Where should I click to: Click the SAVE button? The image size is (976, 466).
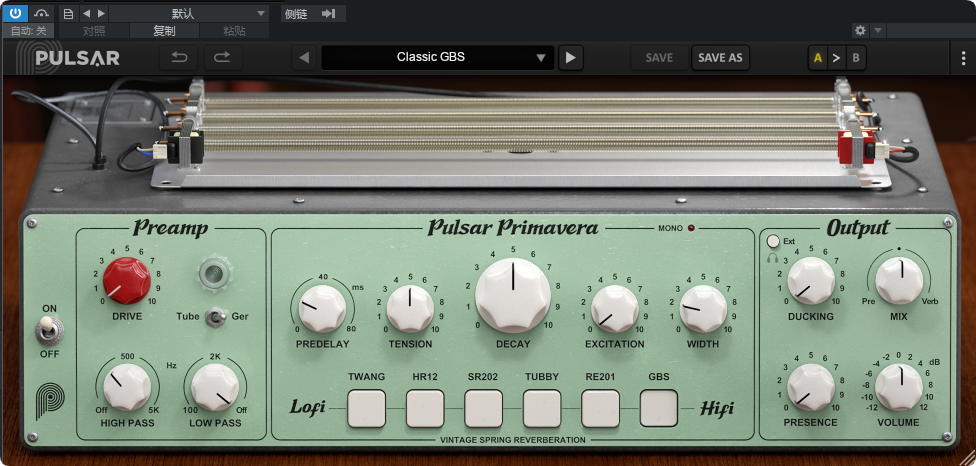tap(659, 58)
